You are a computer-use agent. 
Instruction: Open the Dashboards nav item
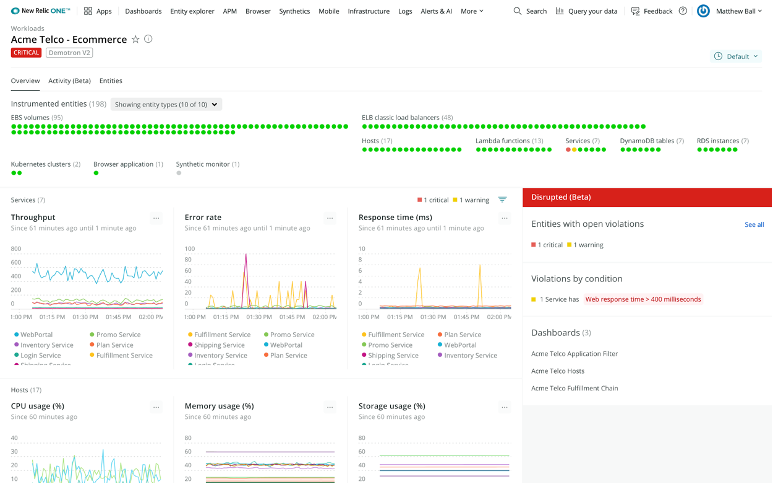click(x=143, y=11)
